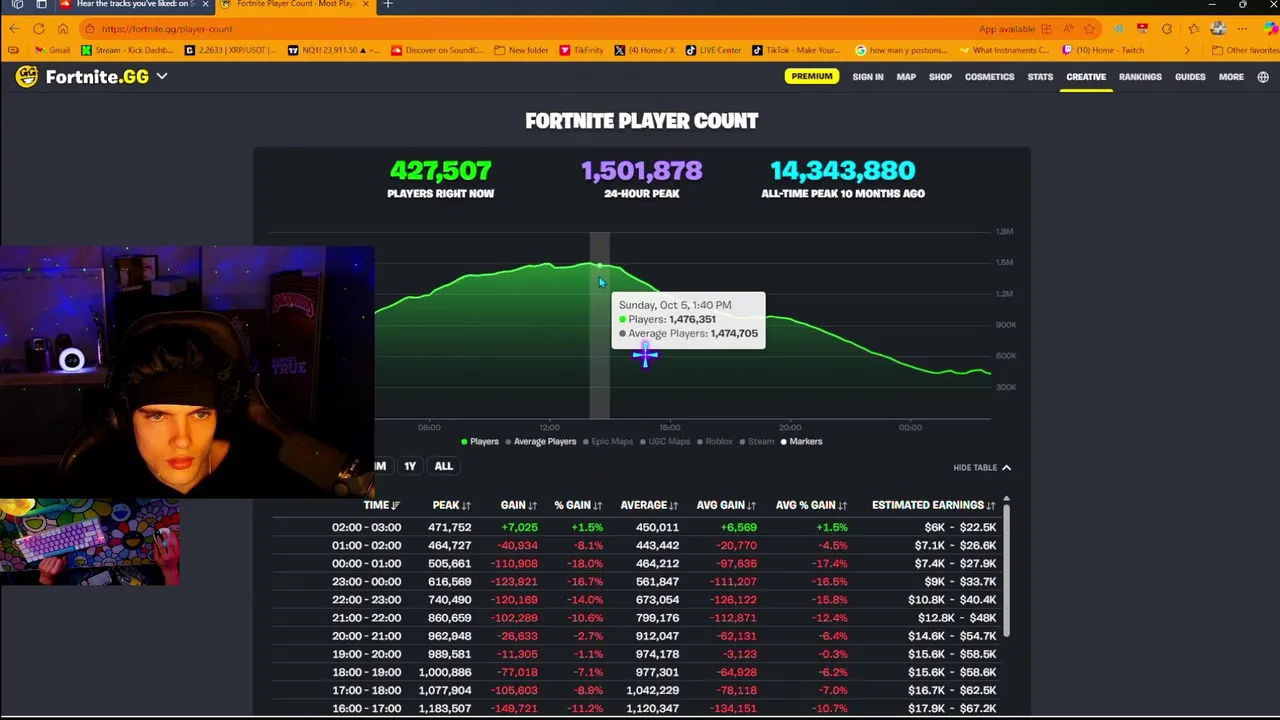Toggle the Markers legend item
Screen dimensions: 1280x720
coord(801,441)
